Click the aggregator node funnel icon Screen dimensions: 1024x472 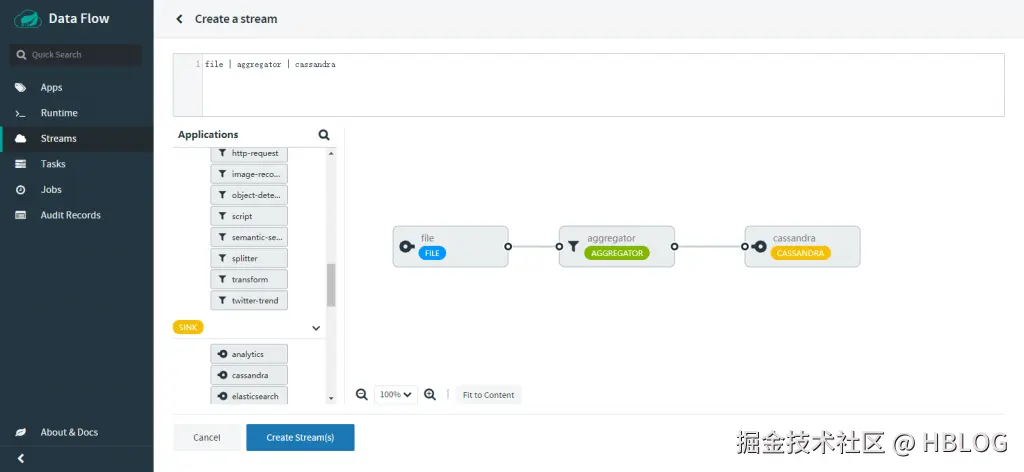pos(573,247)
